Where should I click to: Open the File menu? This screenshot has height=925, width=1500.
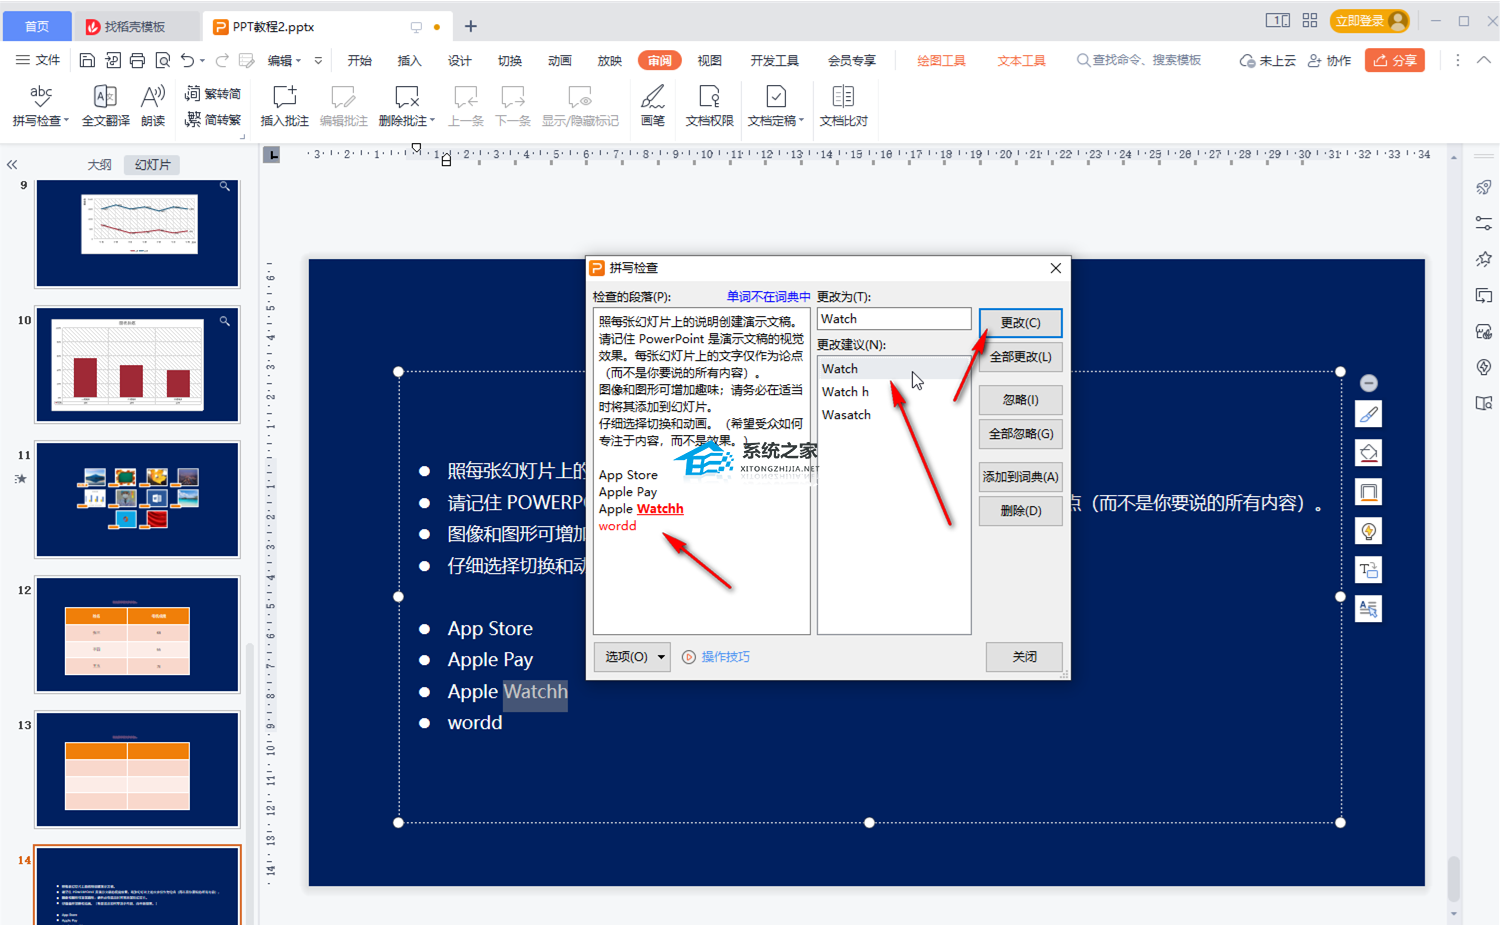coord(38,61)
